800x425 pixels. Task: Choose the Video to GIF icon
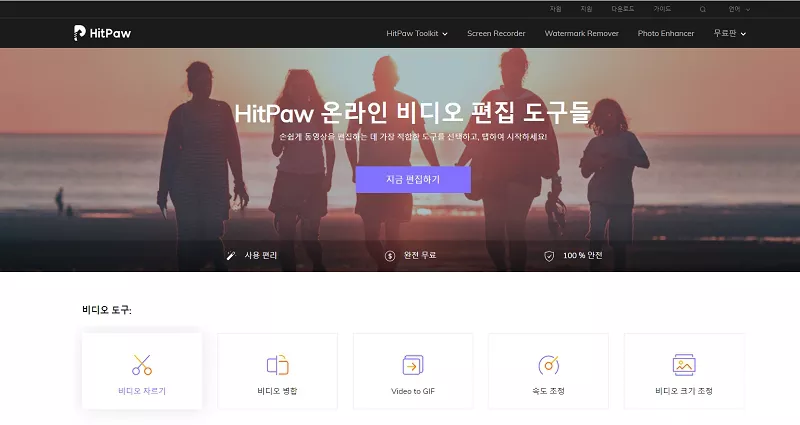[x=412, y=365]
